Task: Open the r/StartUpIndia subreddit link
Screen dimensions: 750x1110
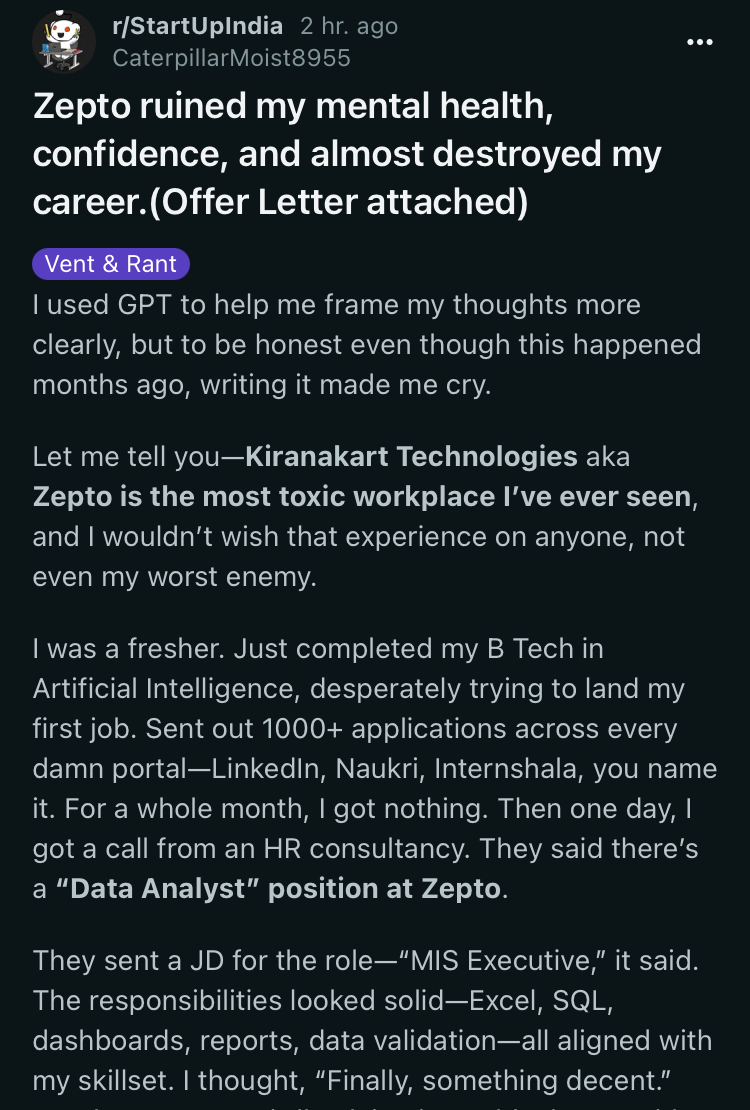Action: pyautogui.click(x=198, y=26)
